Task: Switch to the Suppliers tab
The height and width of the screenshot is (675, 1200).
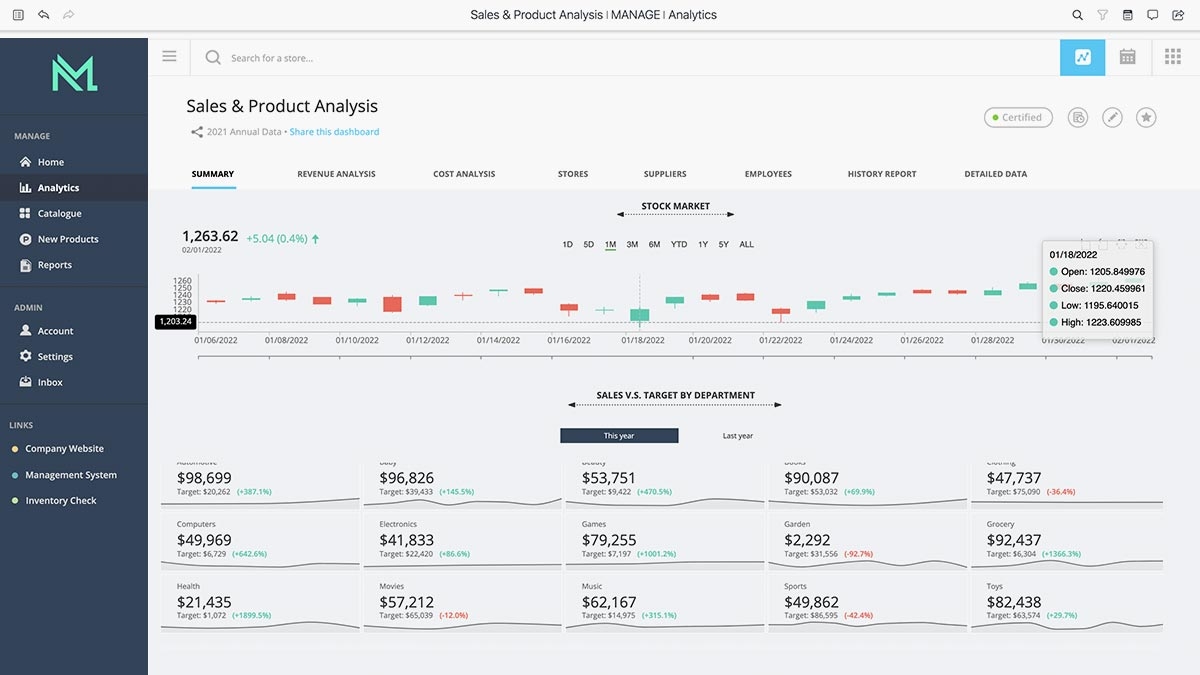Action: 665,174
